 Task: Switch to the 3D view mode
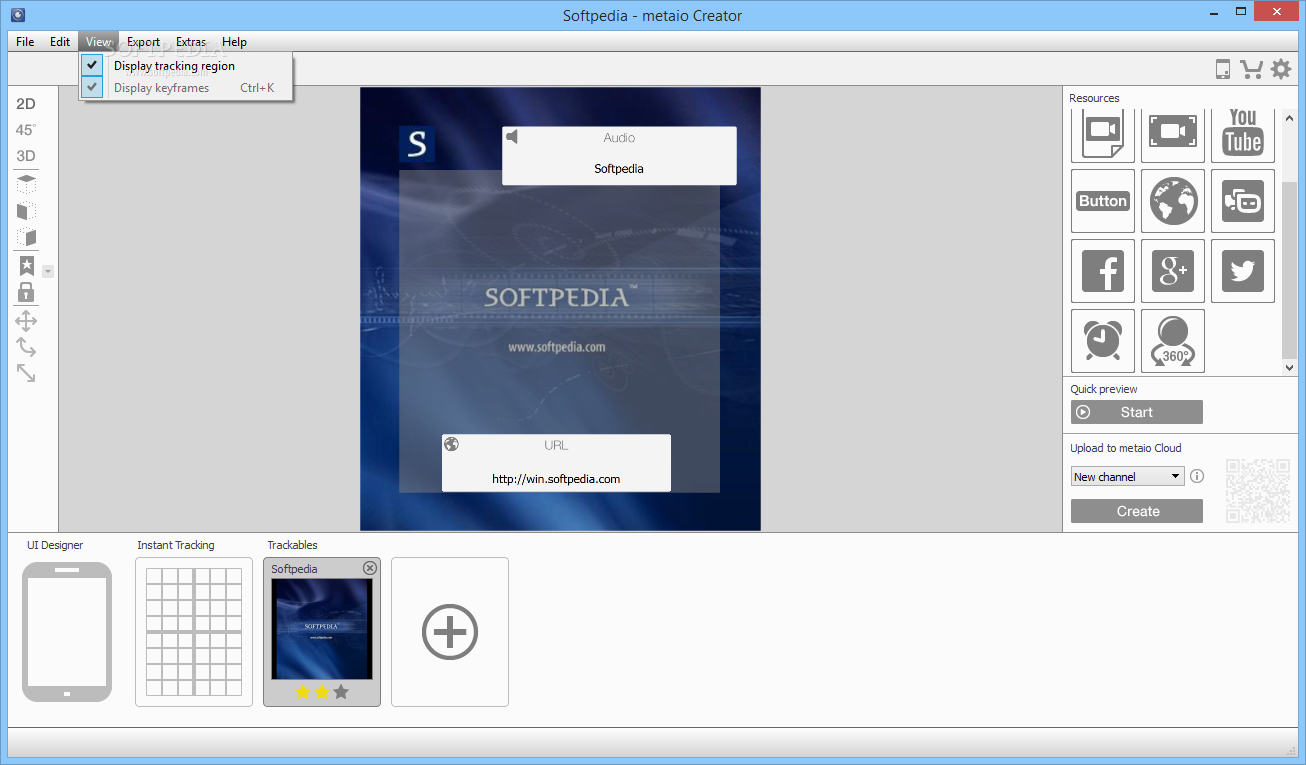pos(25,156)
